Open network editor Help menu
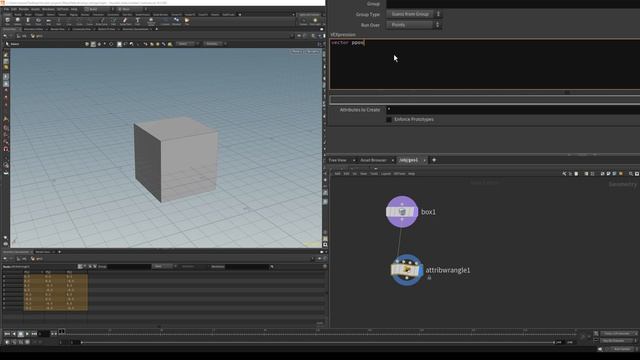This screenshot has height=360, width=640. tap(411, 174)
